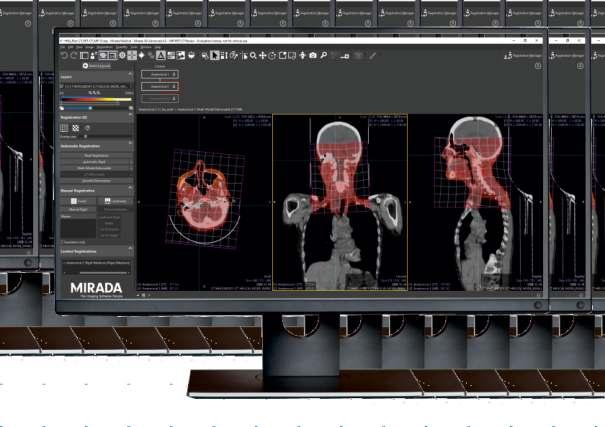The width and height of the screenshot is (605, 427).
Task: Open the Registration menu
Action: 104,47
